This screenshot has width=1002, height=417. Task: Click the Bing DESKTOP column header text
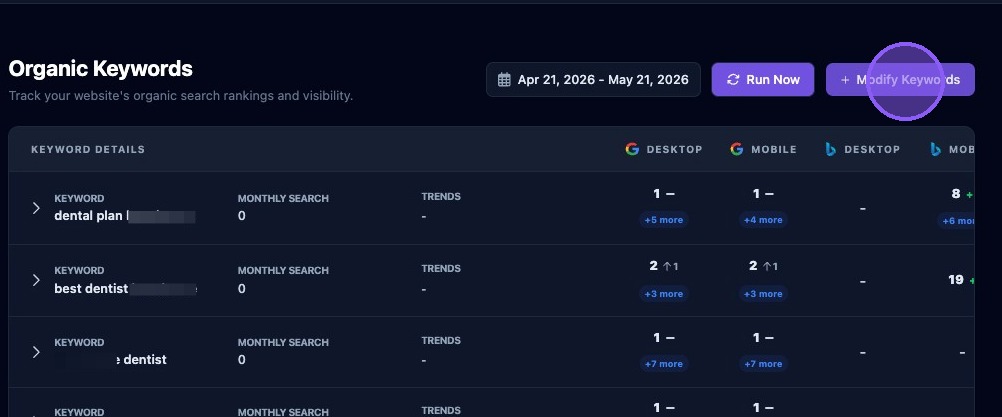(x=872, y=149)
